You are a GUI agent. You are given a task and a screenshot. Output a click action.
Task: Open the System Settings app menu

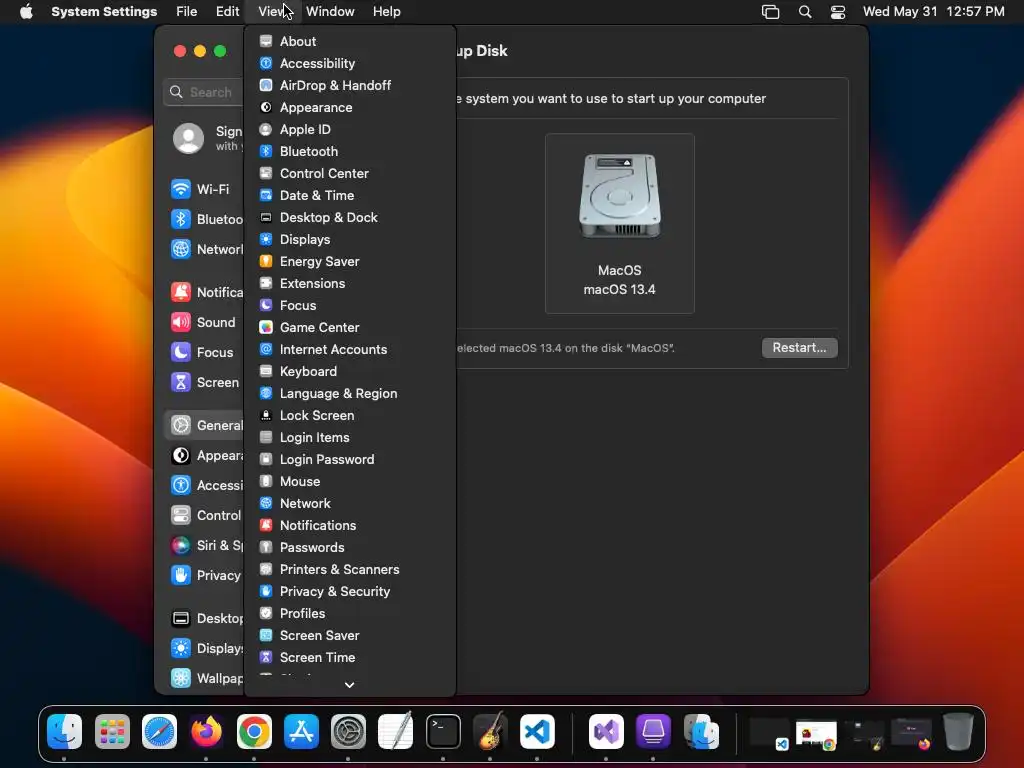pos(104,12)
